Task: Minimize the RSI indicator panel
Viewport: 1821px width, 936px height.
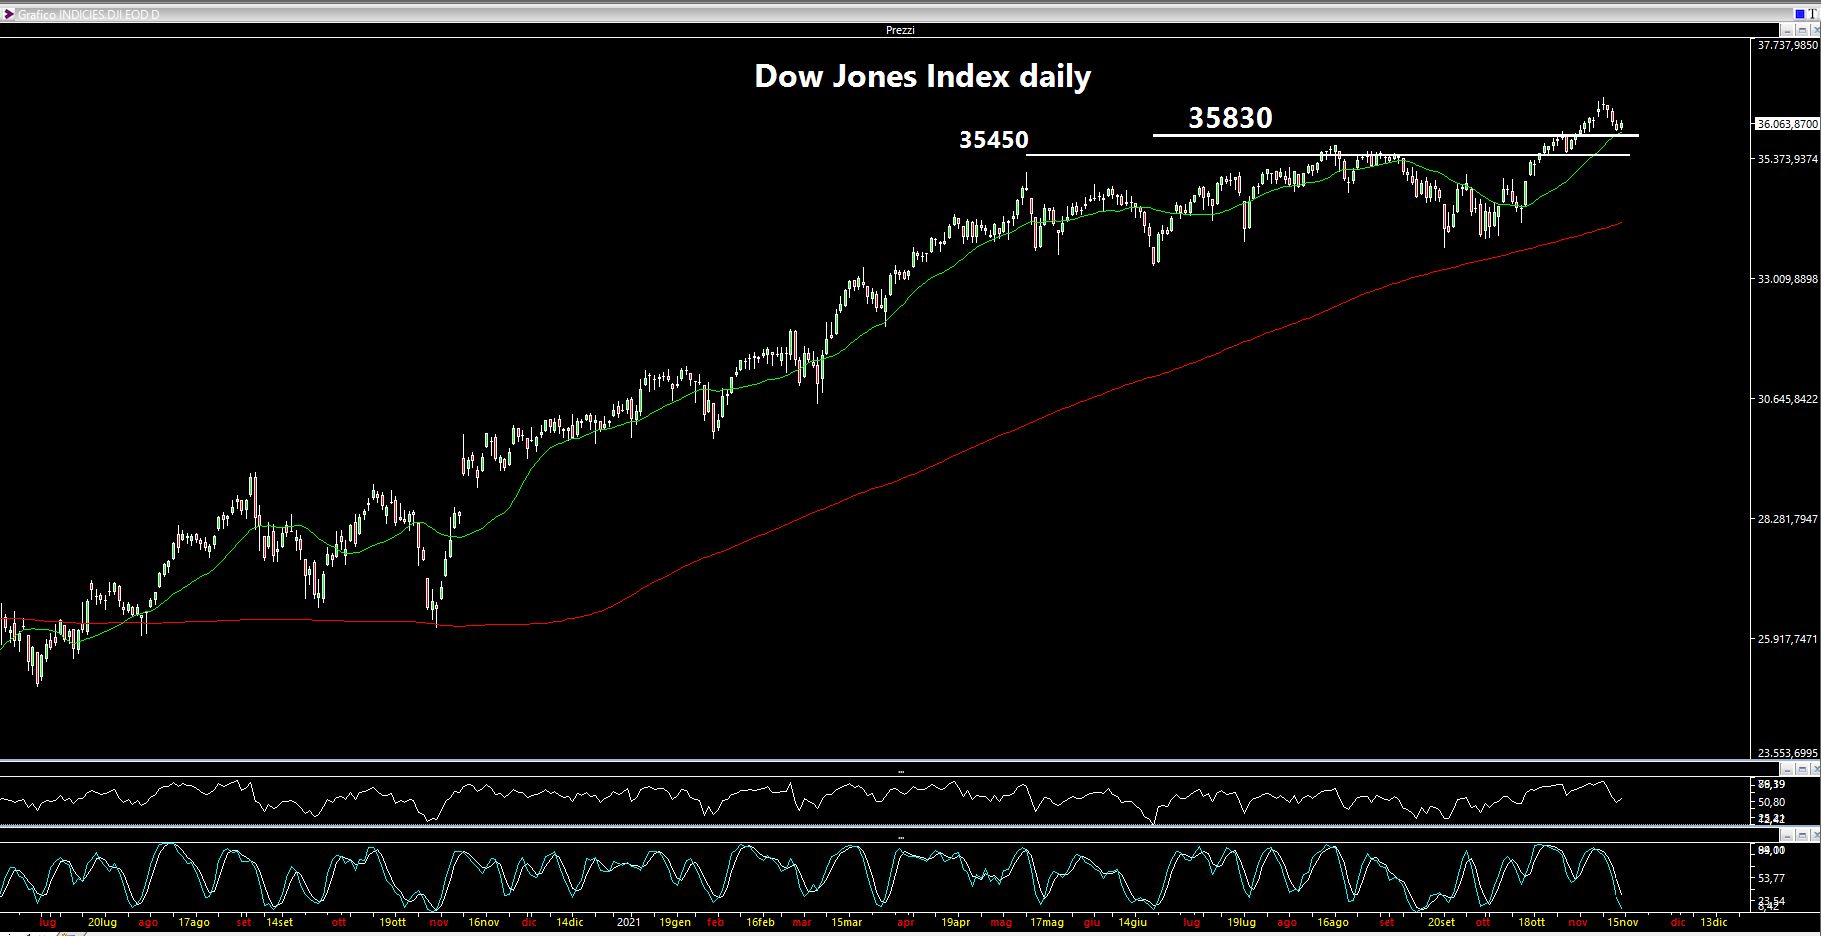Action: [1787, 769]
